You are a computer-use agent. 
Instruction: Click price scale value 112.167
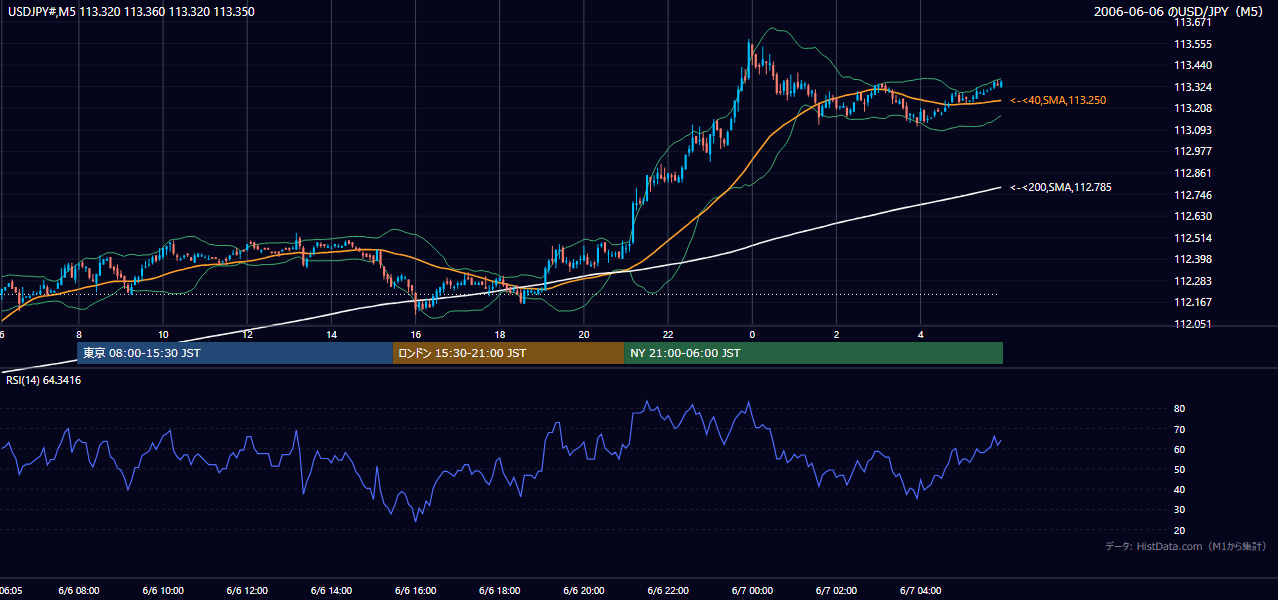point(1192,302)
